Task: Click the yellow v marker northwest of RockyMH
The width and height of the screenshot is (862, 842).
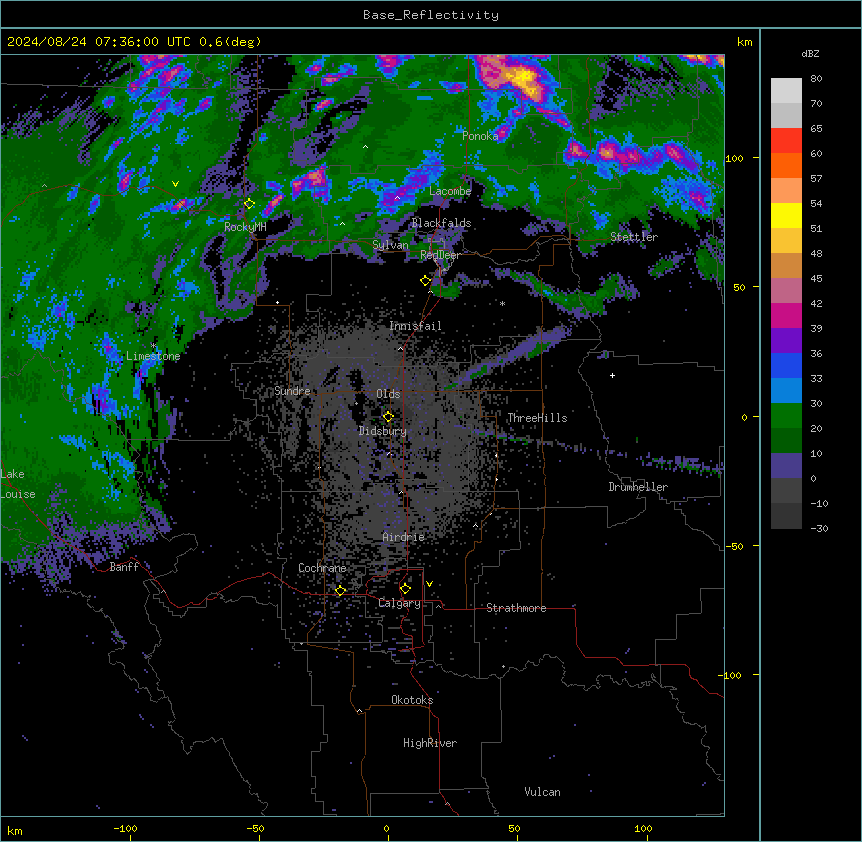Action: (x=175, y=184)
